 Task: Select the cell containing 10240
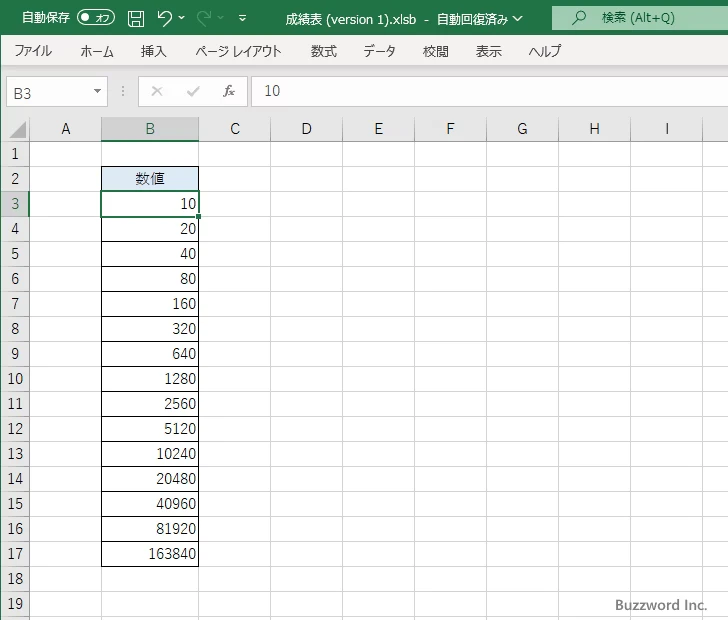[x=150, y=454]
